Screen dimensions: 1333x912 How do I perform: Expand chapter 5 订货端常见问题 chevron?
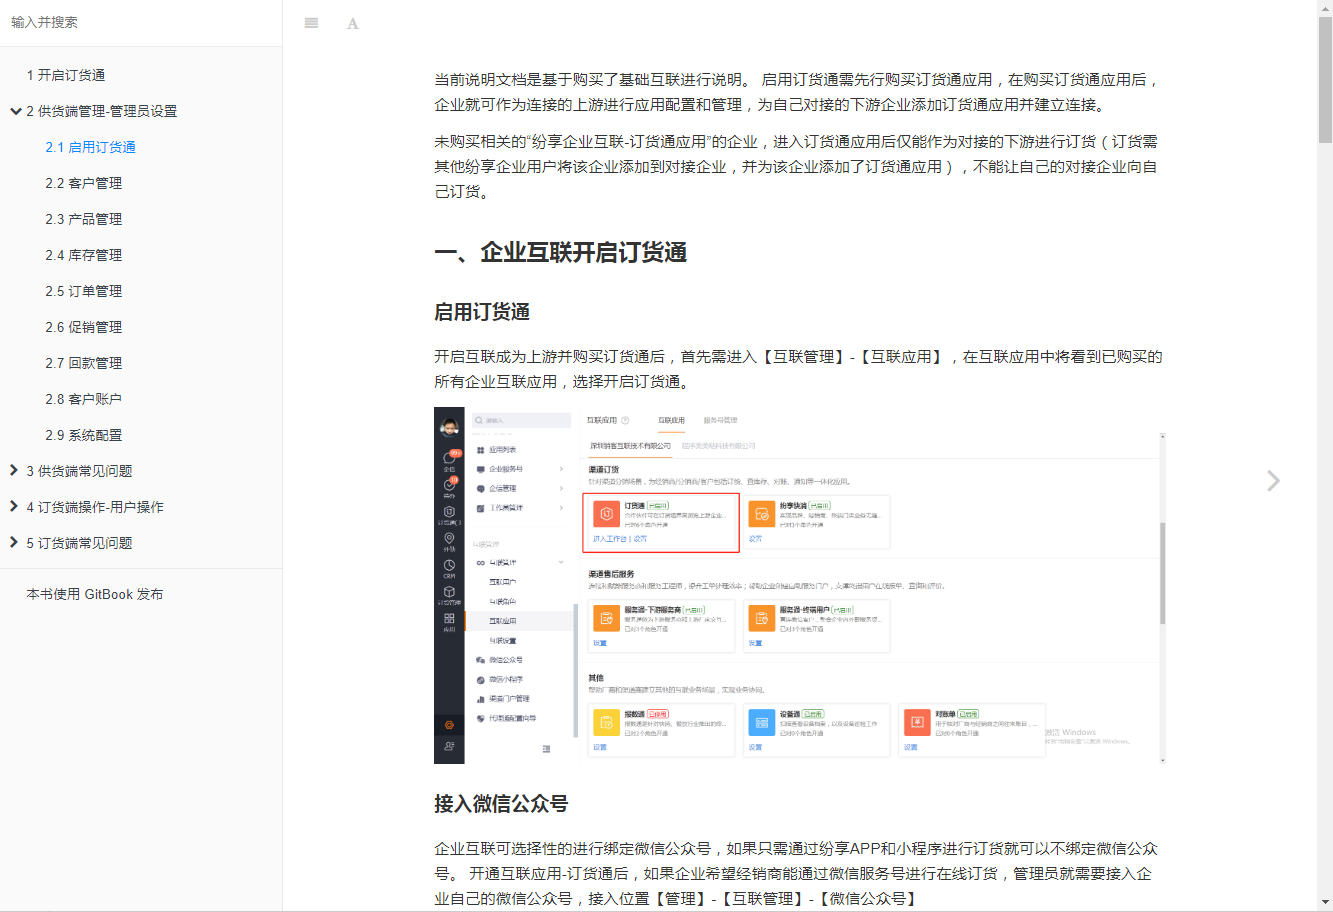(x=14, y=542)
